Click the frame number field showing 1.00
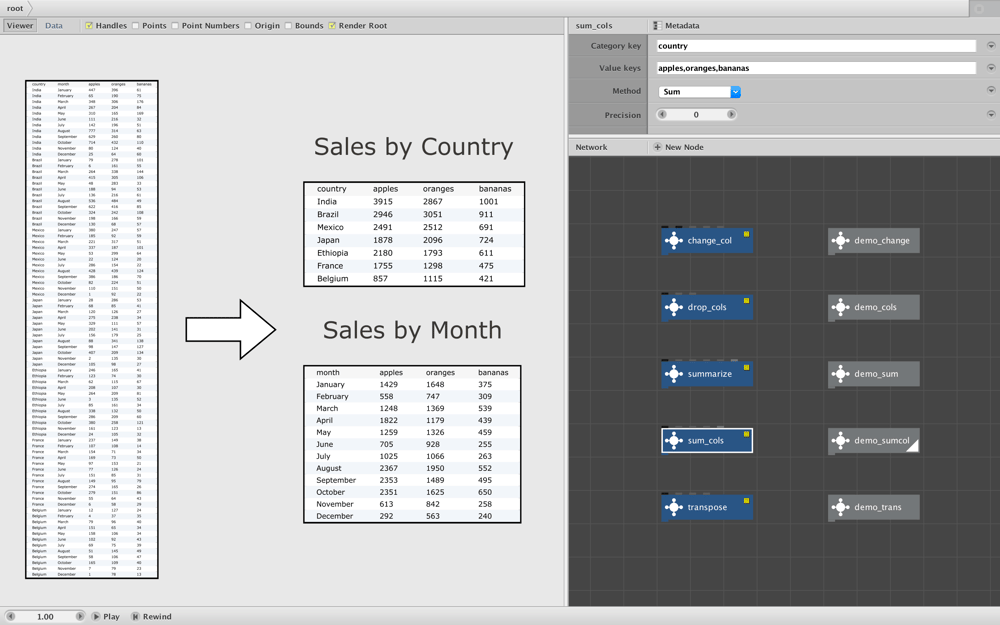 (x=45, y=617)
